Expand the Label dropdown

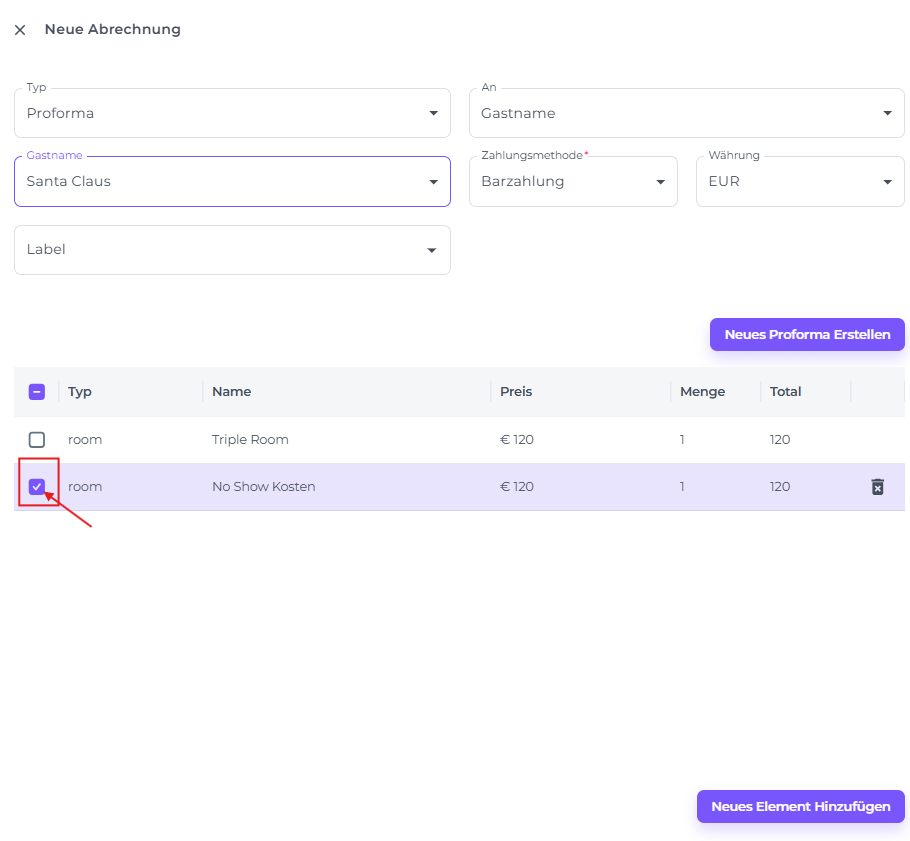pos(232,250)
